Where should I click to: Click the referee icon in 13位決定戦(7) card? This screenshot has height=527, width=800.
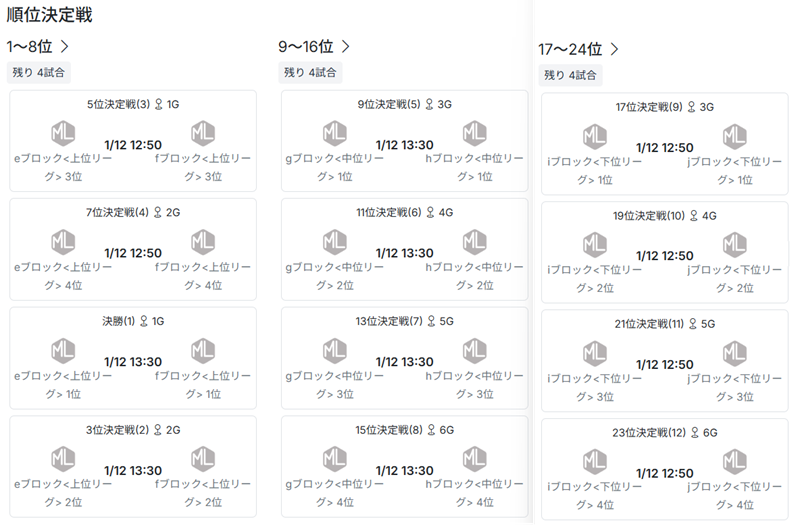pos(430,321)
